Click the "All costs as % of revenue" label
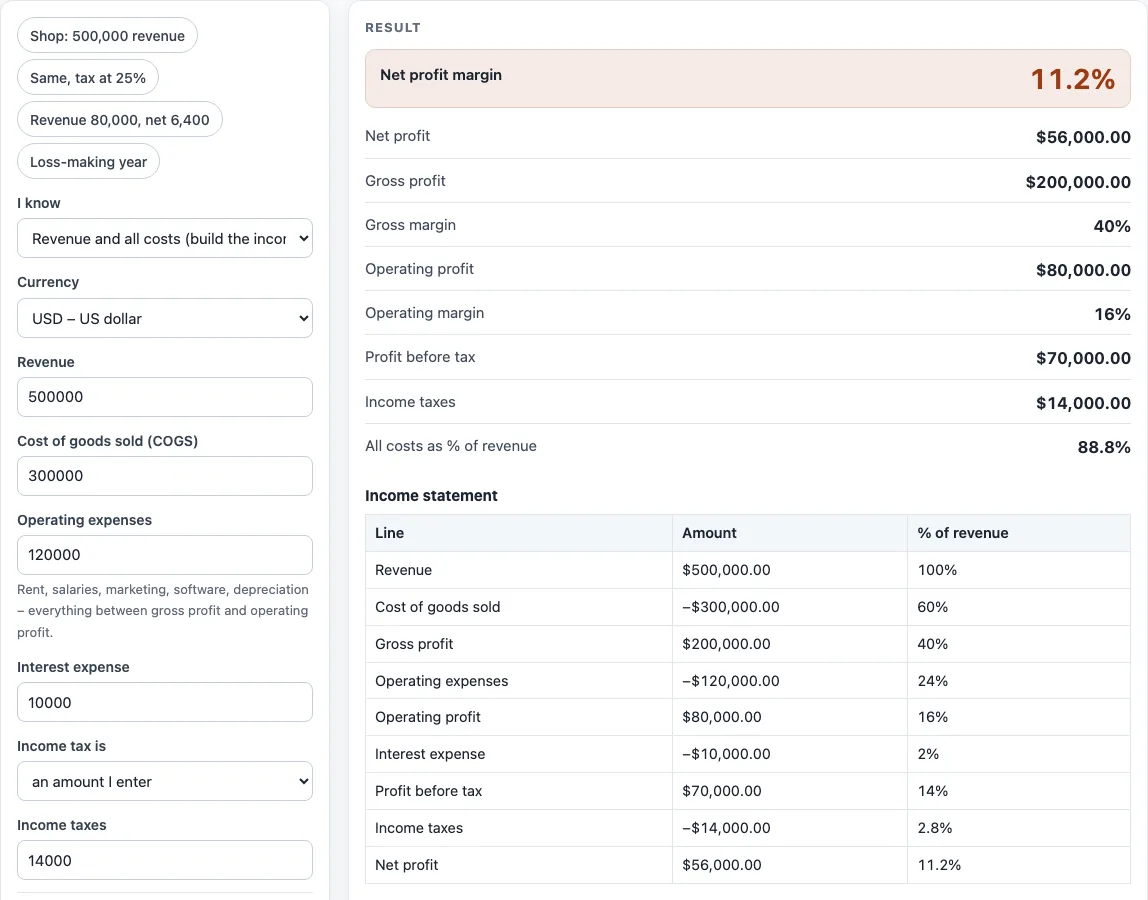The image size is (1148, 900). click(451, 446)
